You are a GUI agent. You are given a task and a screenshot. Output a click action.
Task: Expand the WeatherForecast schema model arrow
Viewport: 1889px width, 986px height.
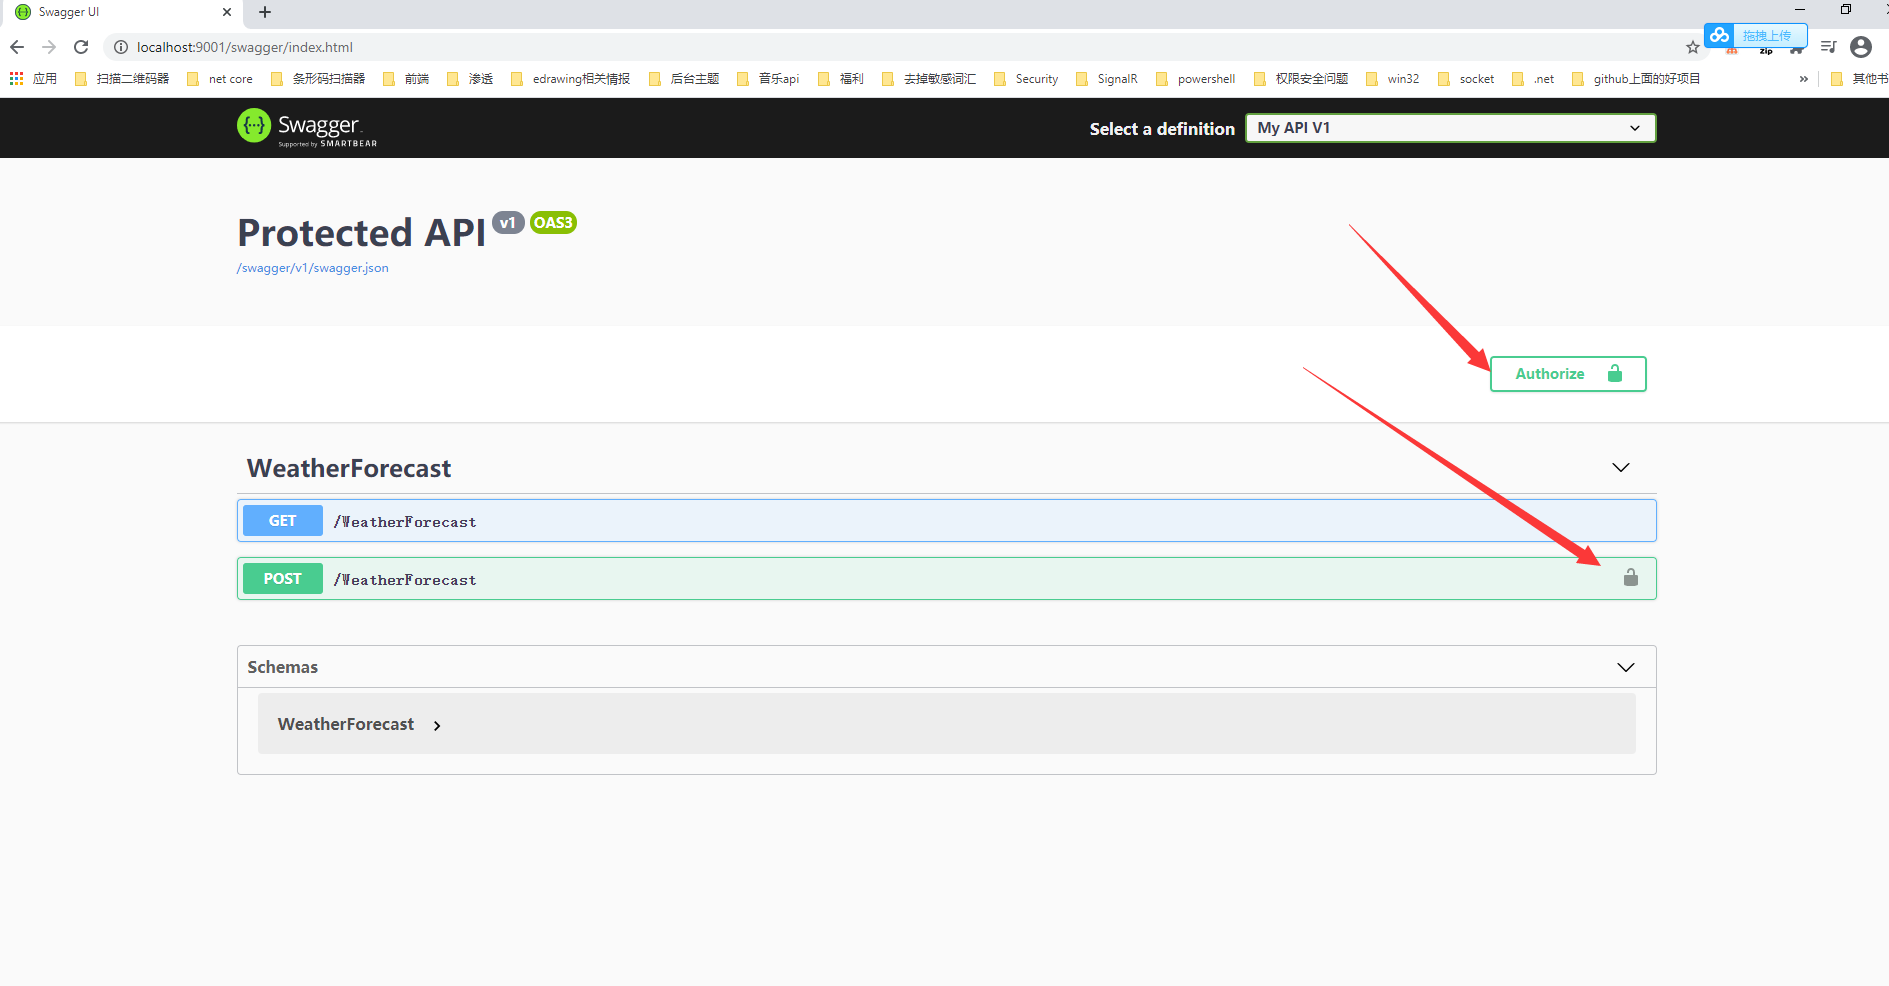click(x=437, y=725)
